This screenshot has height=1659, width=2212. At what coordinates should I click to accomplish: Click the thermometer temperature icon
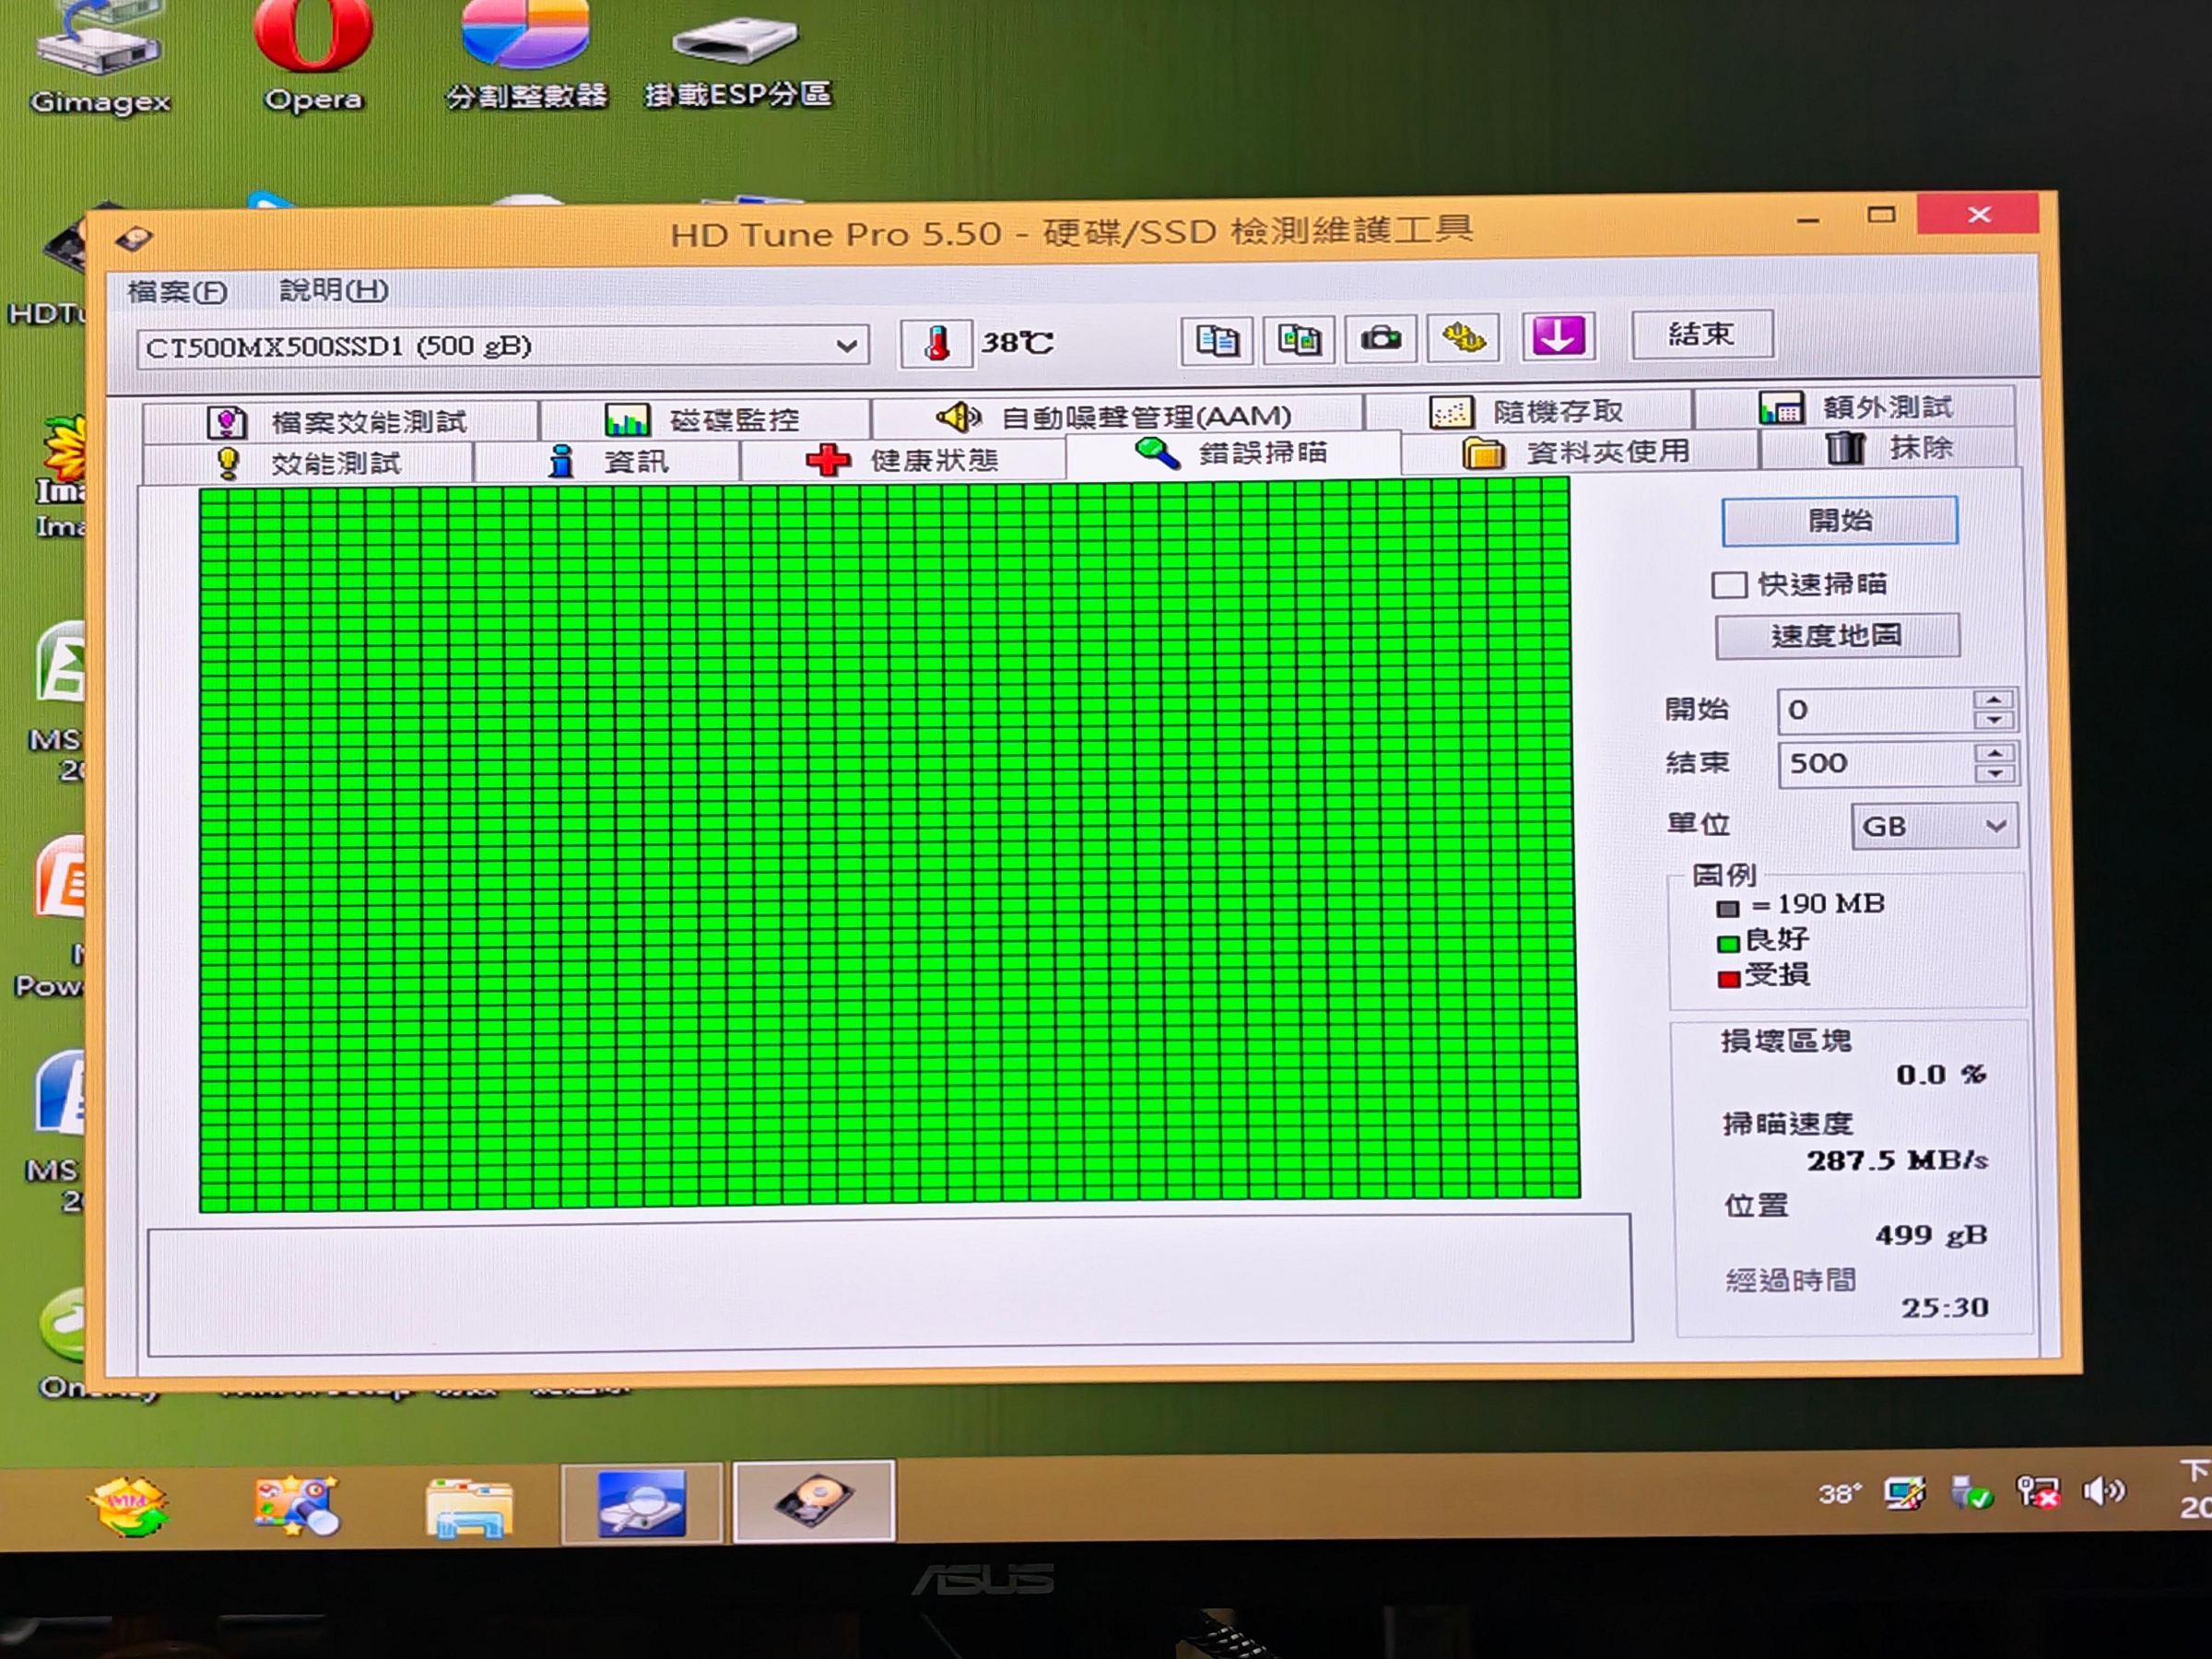pos(936,344)
